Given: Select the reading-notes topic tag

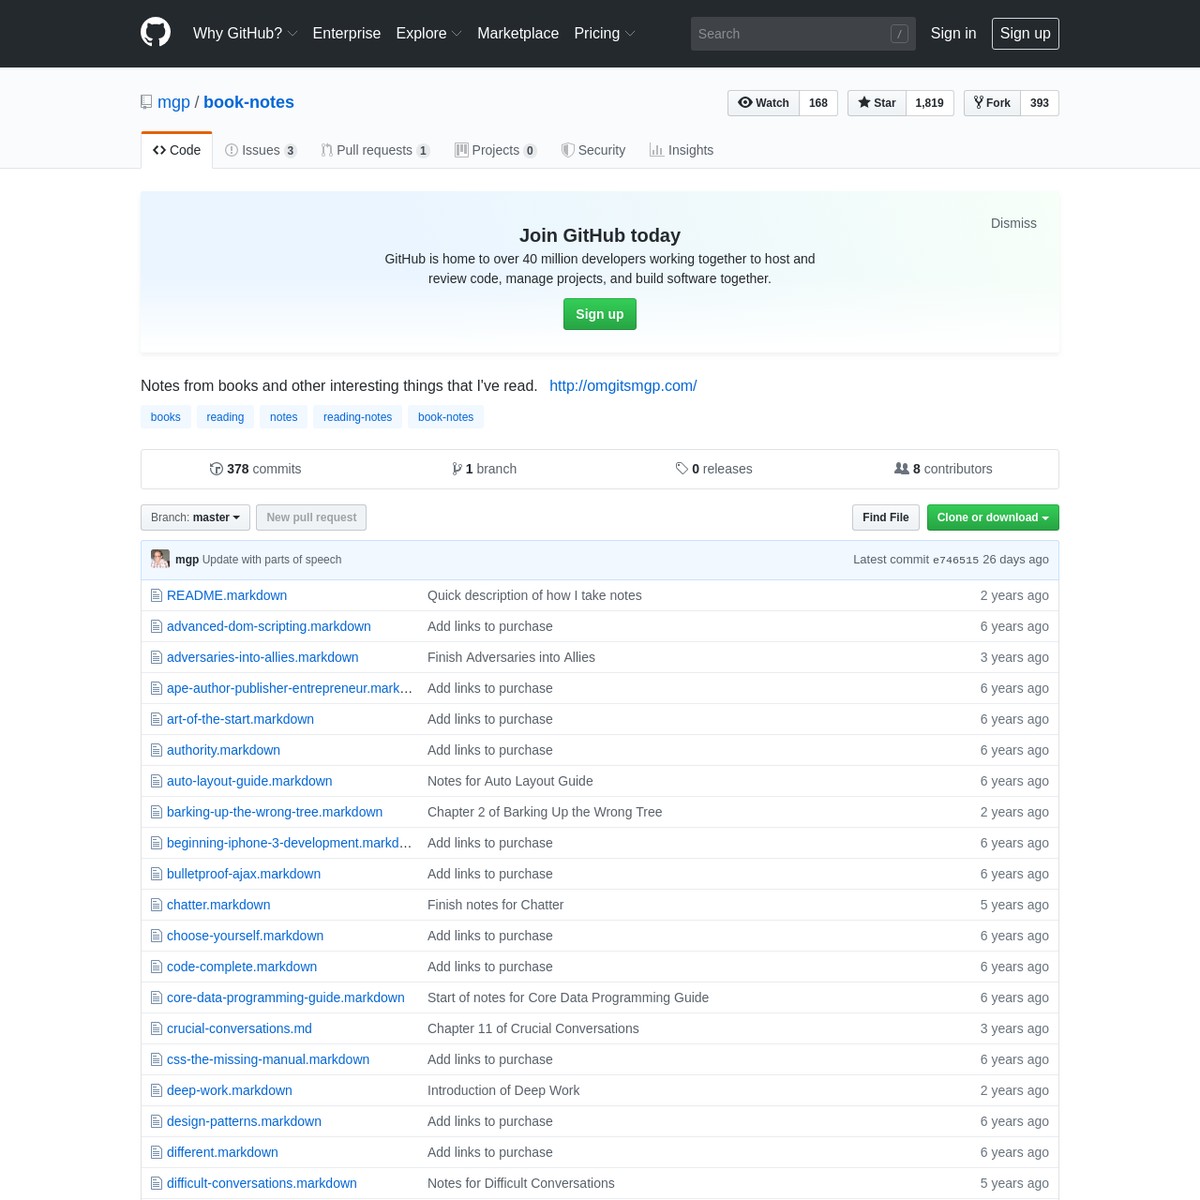Looking at the screenshot, I should coord(358,417).
